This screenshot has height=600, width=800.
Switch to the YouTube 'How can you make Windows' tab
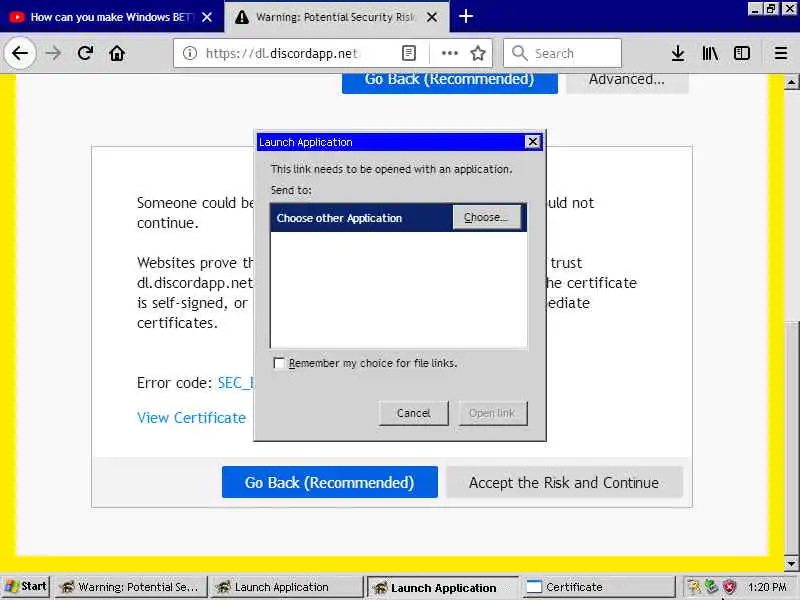click(x=111, y=17)
